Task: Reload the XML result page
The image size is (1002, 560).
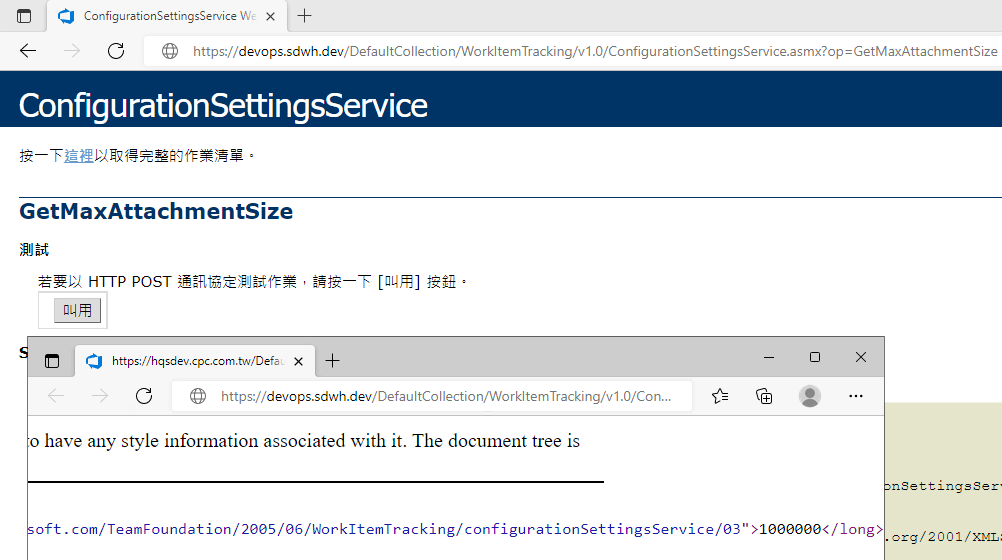Action: (144, 396)
